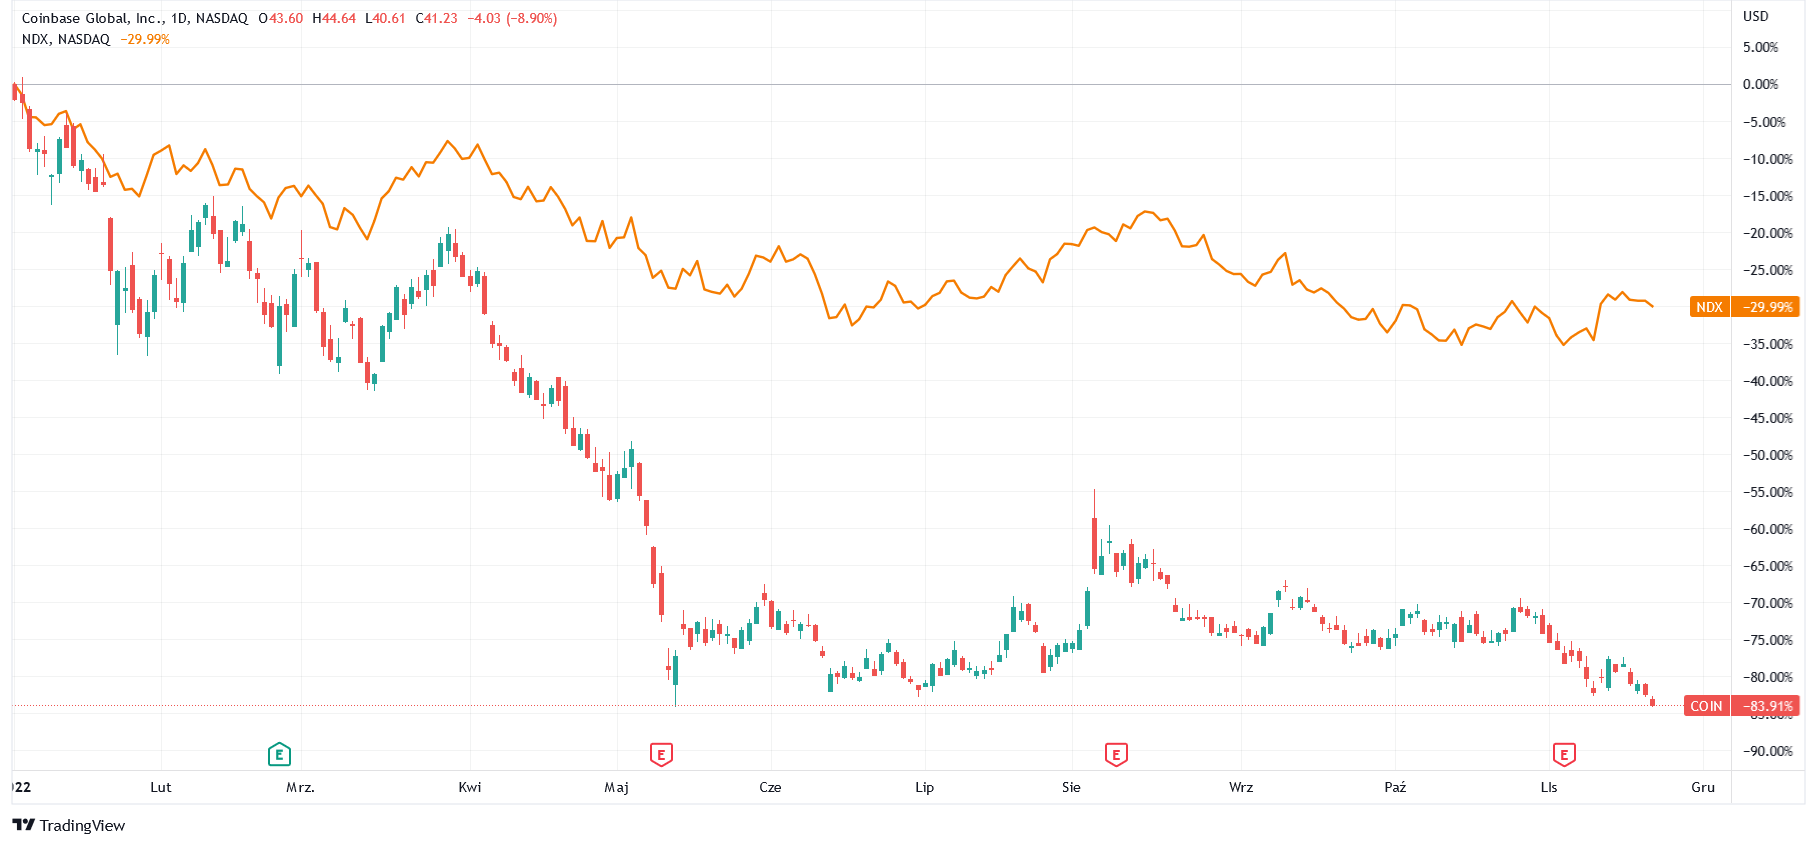Click the Lut month label on time axis
Viewport: 1816px width, 846px height.
click(161, 787)
